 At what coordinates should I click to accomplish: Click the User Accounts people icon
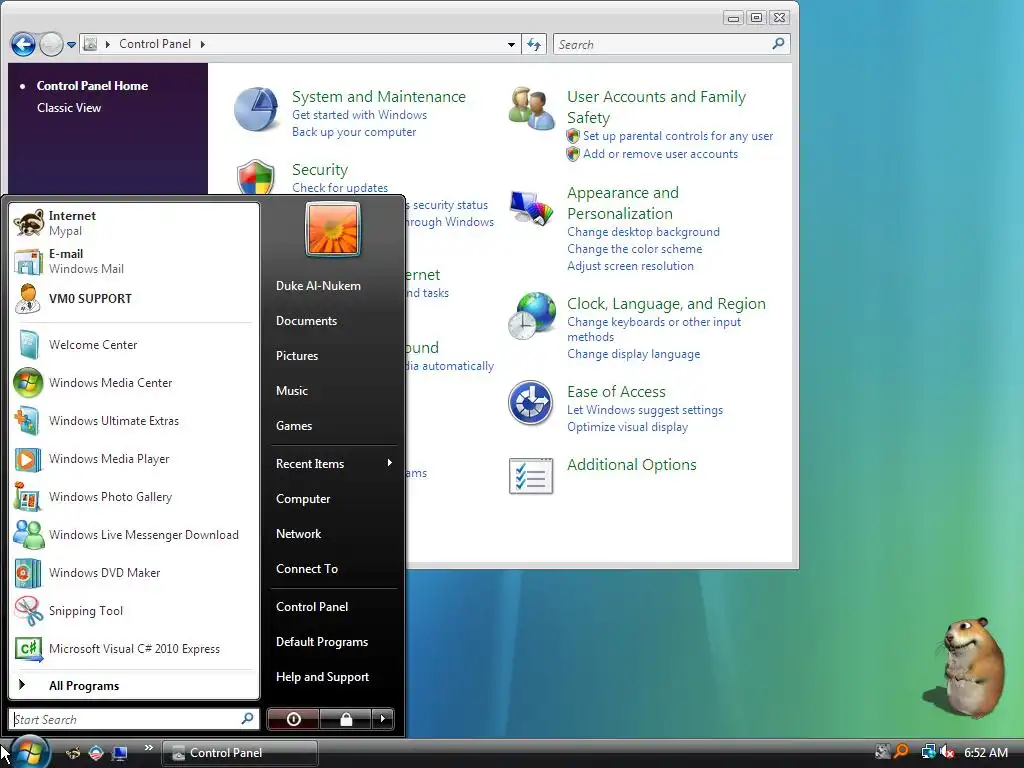click(x=532, y=108)
